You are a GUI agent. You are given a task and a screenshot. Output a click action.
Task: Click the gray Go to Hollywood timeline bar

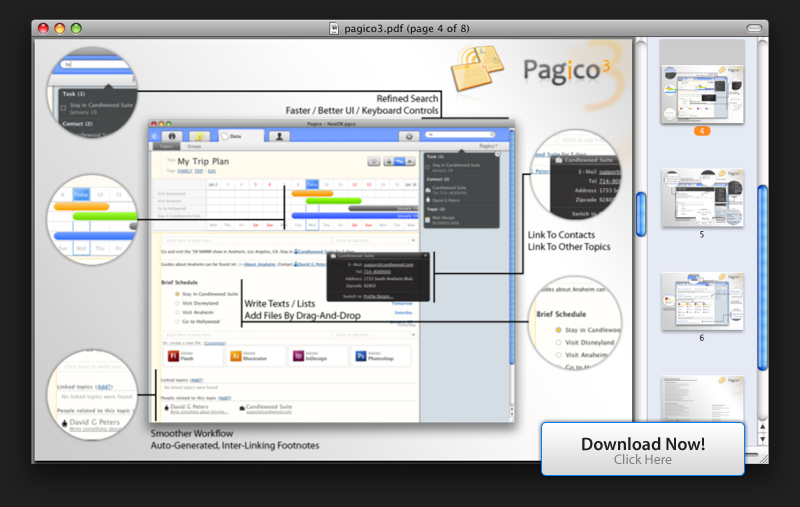383,208
